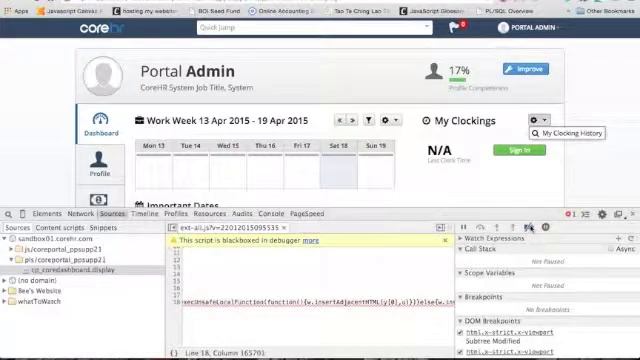Uncheck the first html.x-strict.x-viewport DOM breakpoint

pos(460,333)
